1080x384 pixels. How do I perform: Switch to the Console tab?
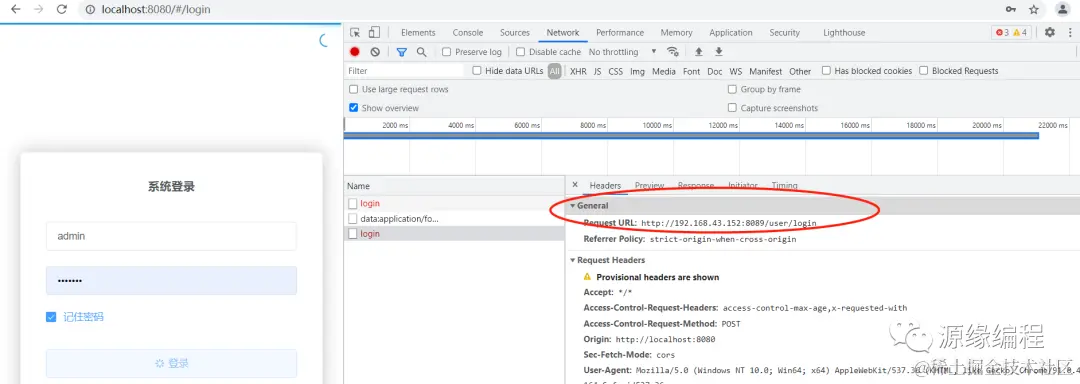coord(468,32)
